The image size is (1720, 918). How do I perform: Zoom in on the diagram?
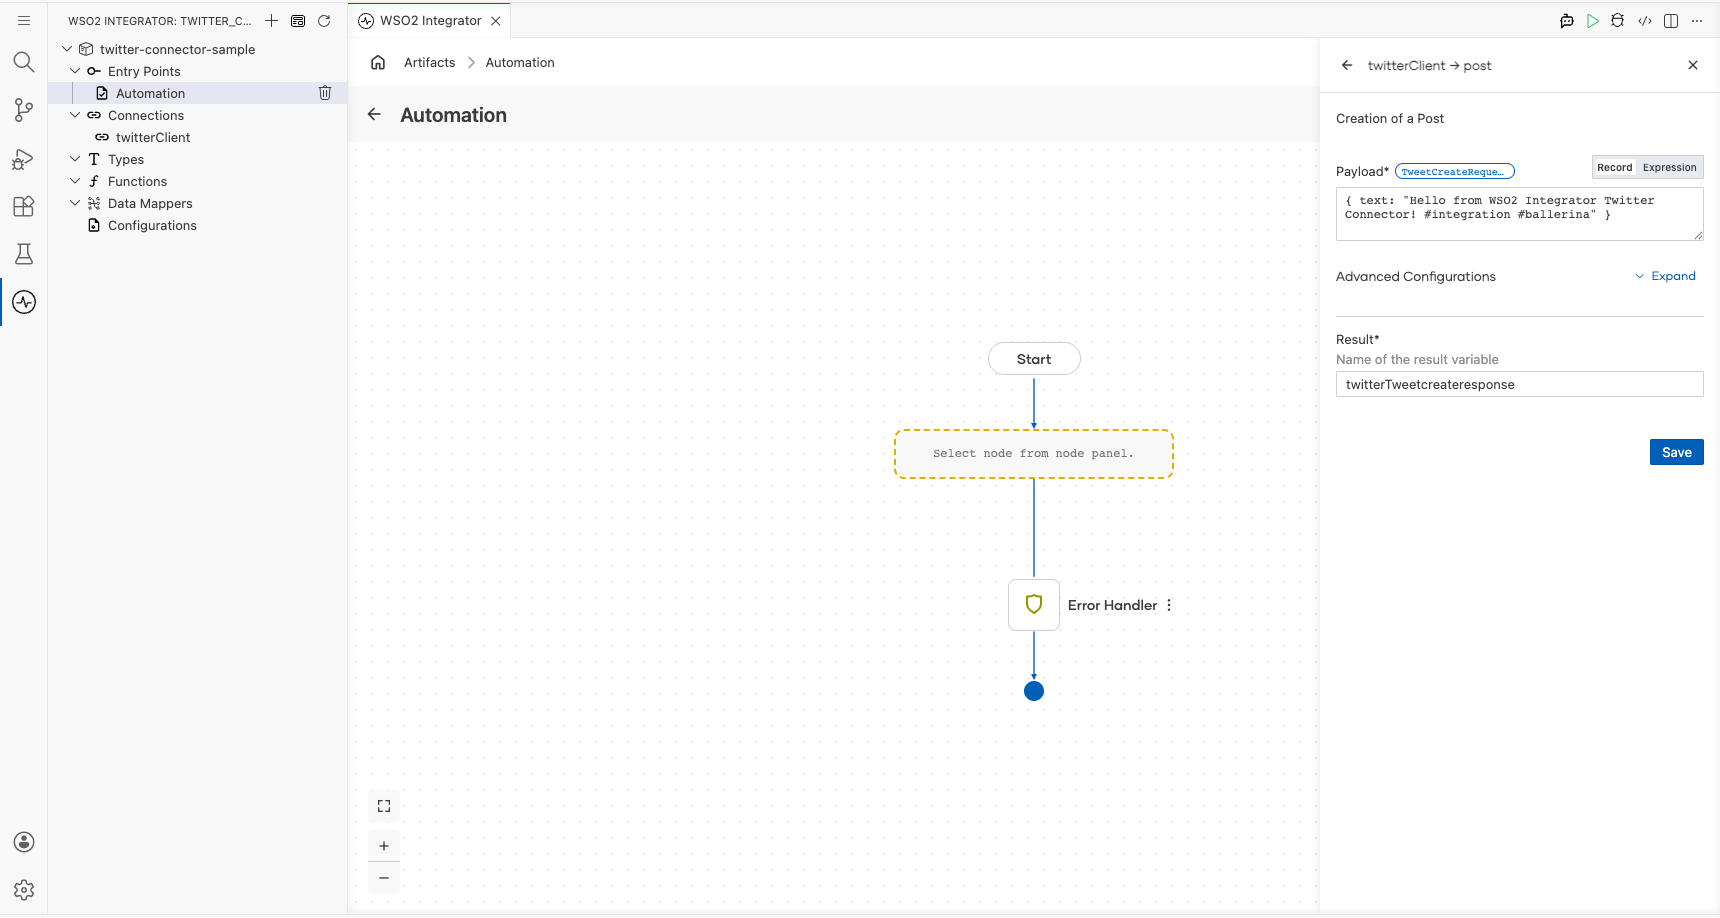384,846
